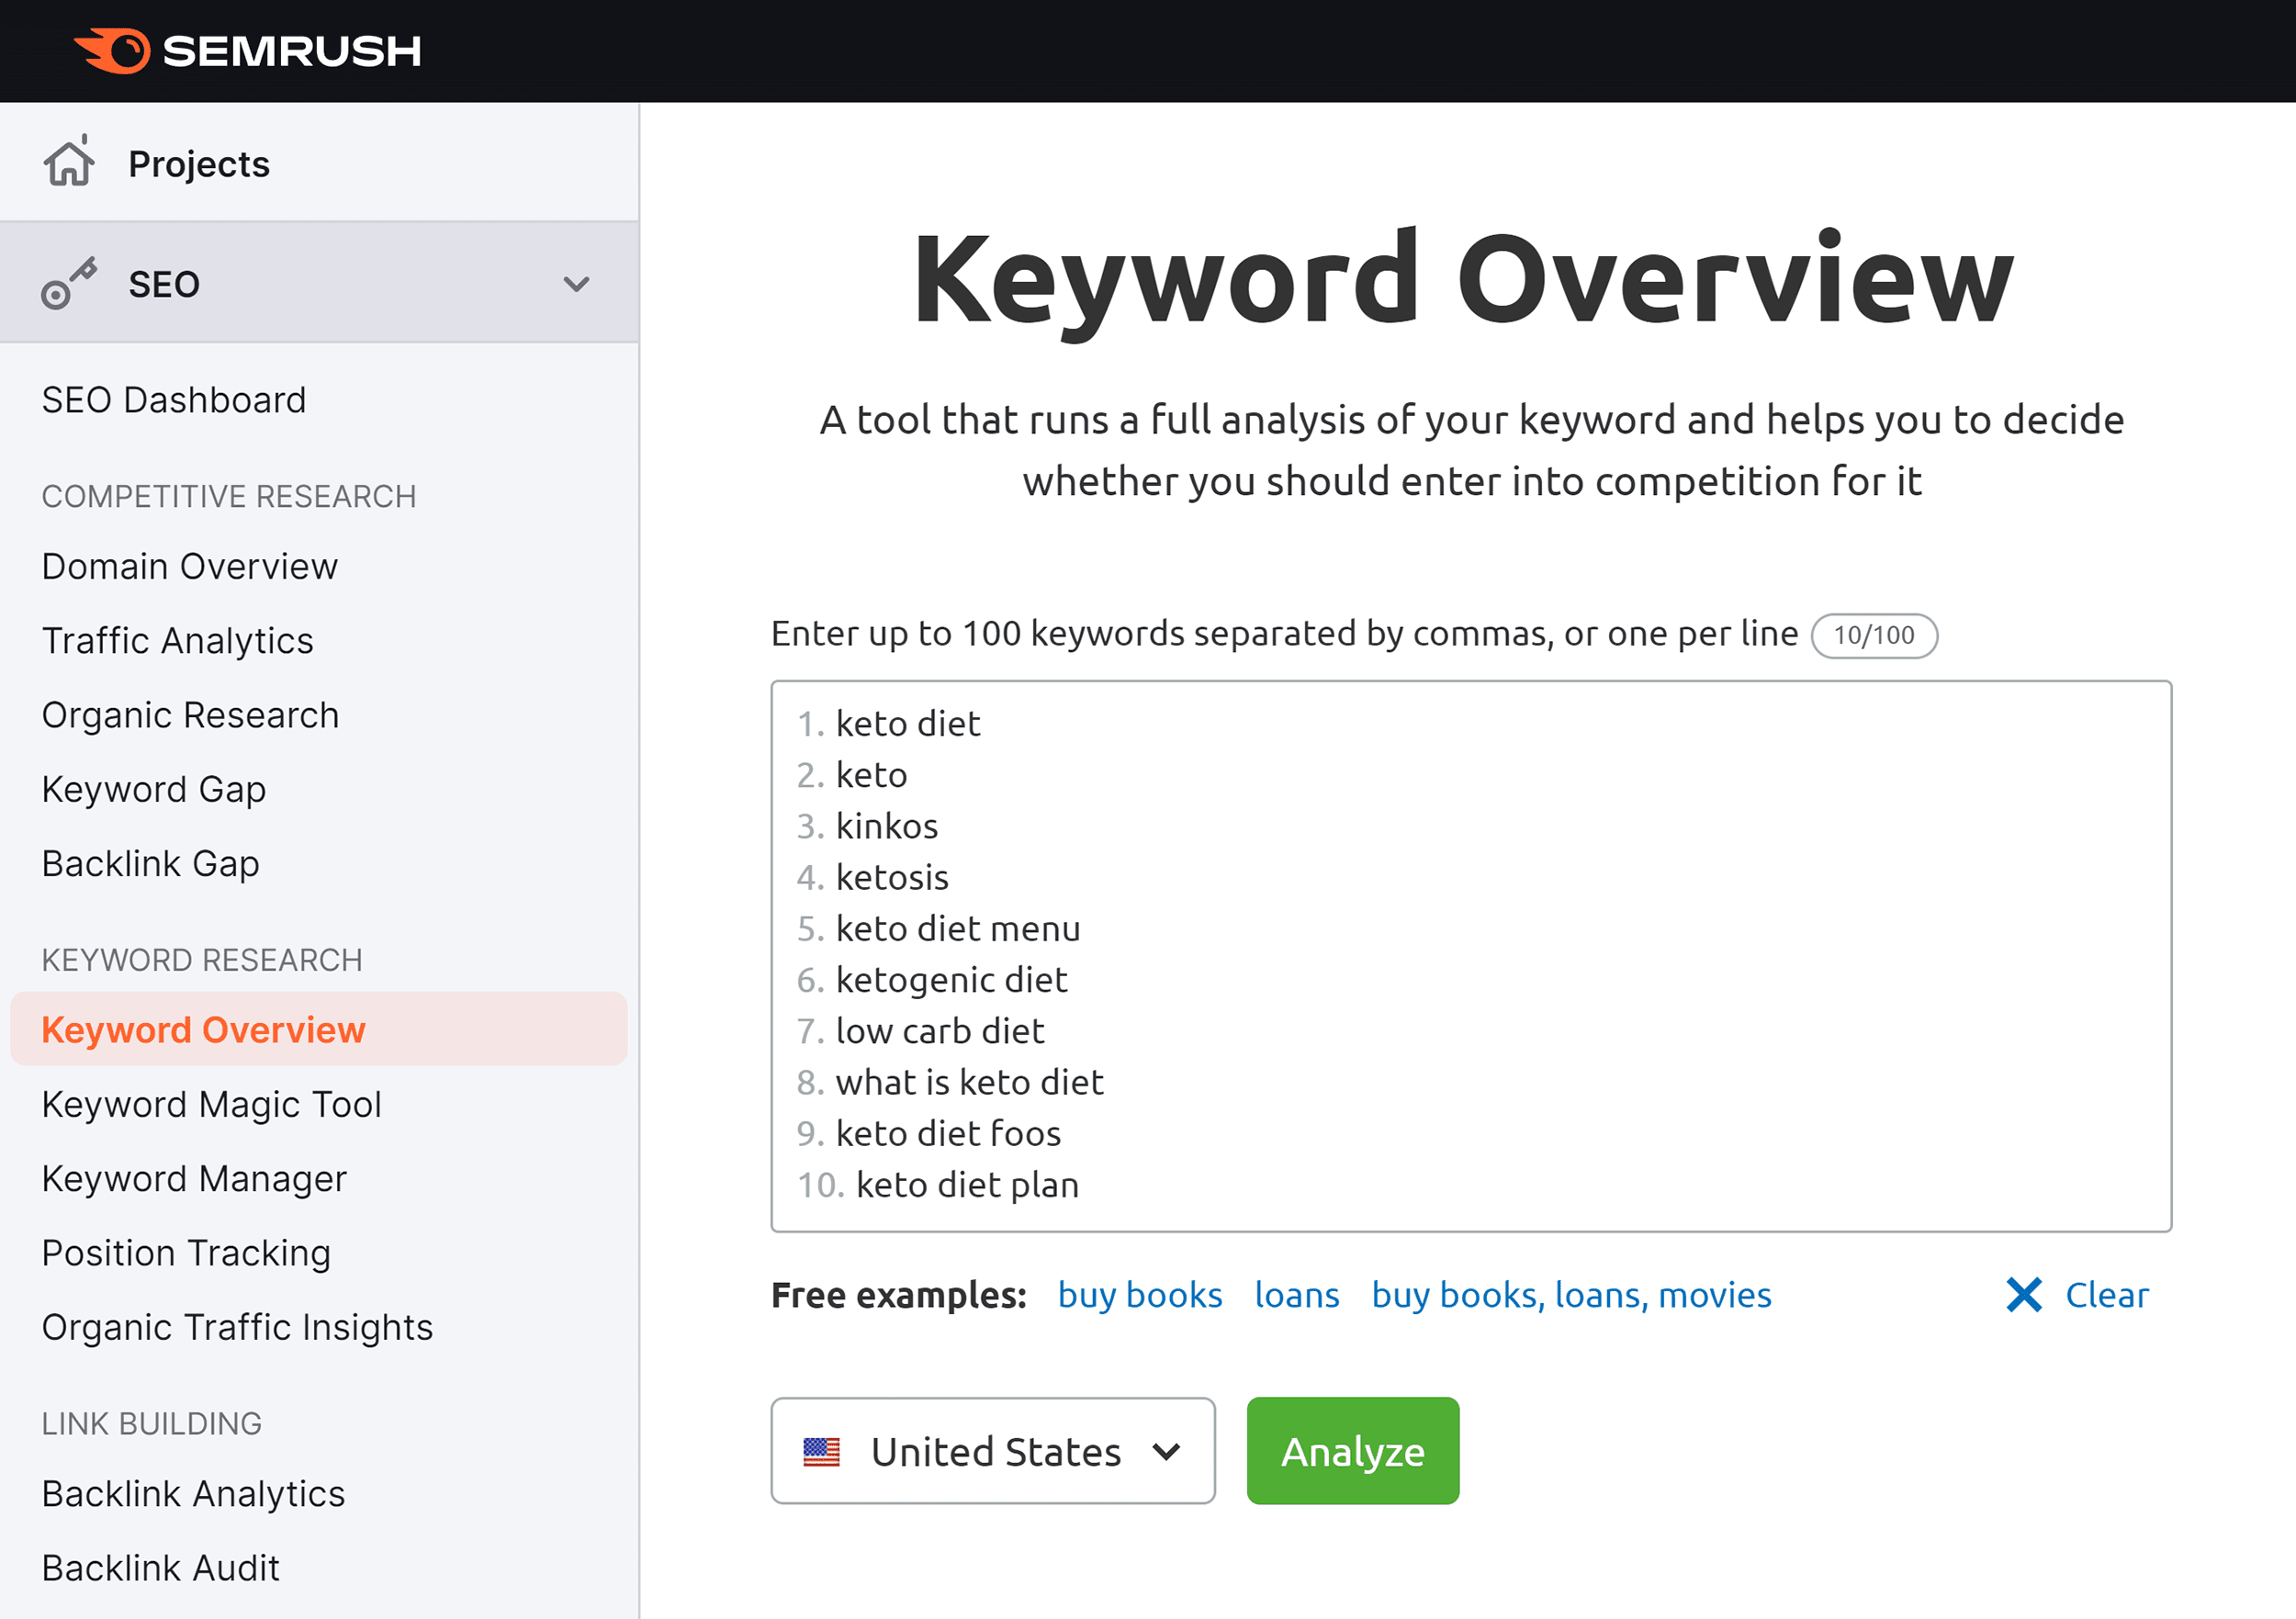Click the Domain Overview menu icon
2296x1619 pixels.
coord(191,566)
